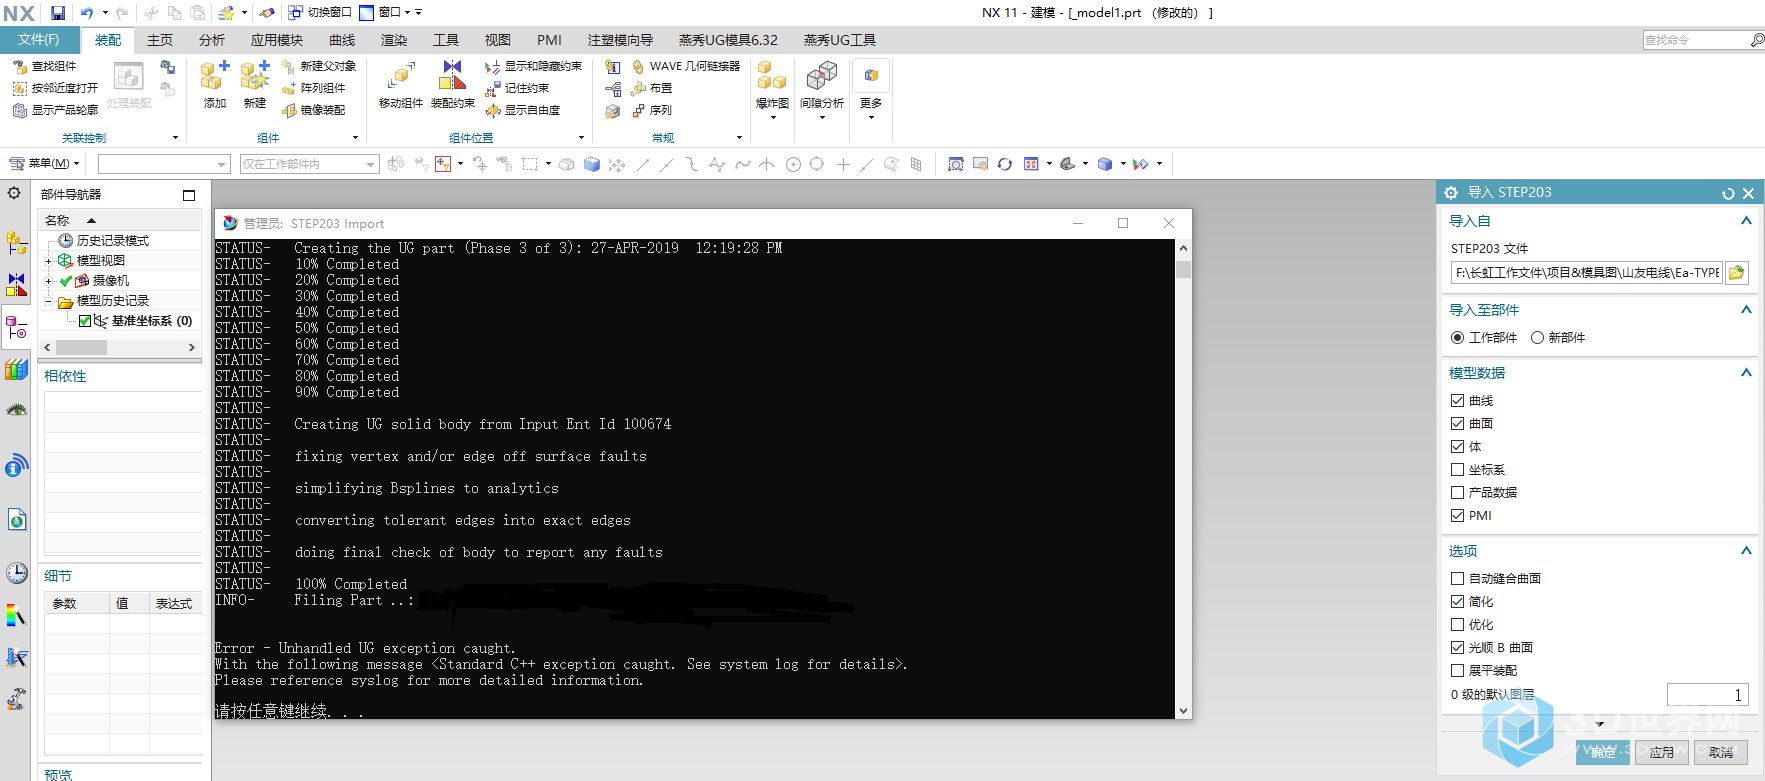The height and width of the screenshot is (781, 1765).
Task: Click the Undo arrow icon
Action: coord(87,13)
